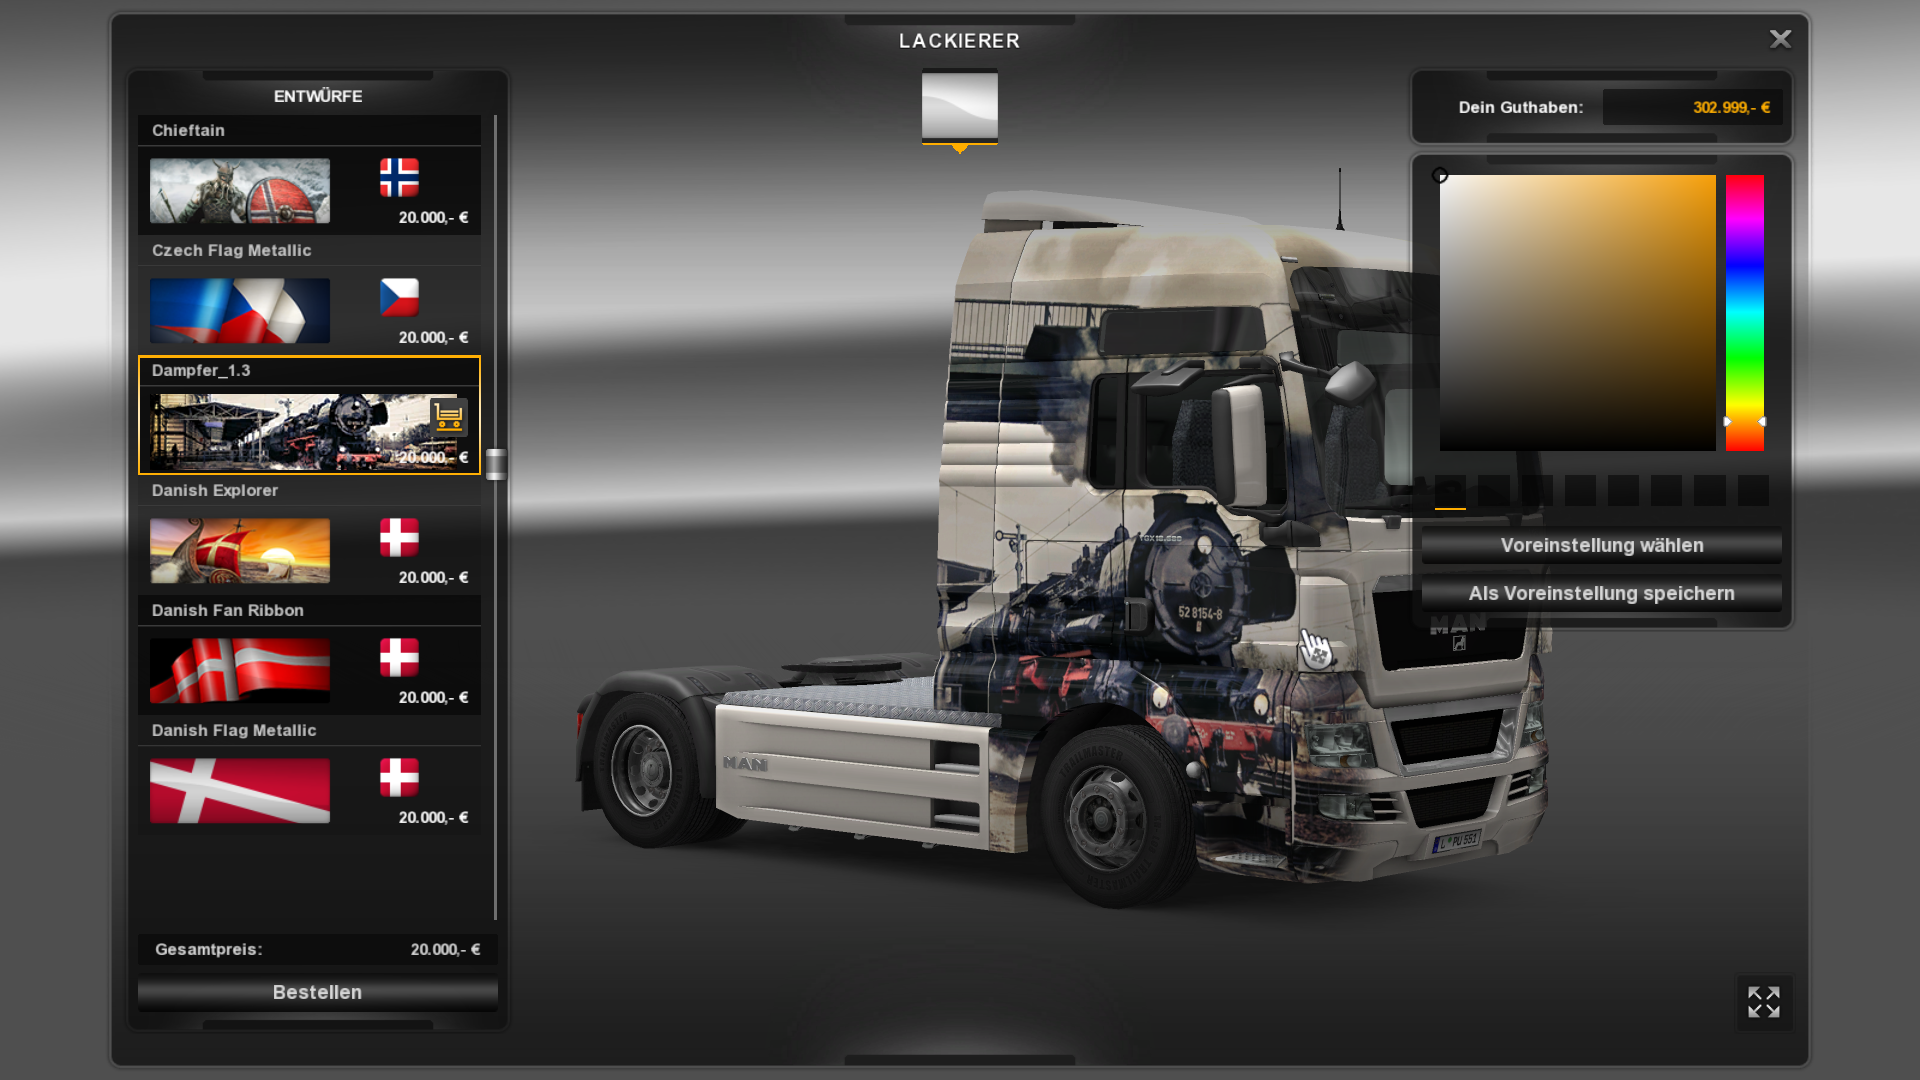The image size is (1920, 1080).
Task: Select the Danish Explorer ship thumbnail
Action: pos(240,551)
